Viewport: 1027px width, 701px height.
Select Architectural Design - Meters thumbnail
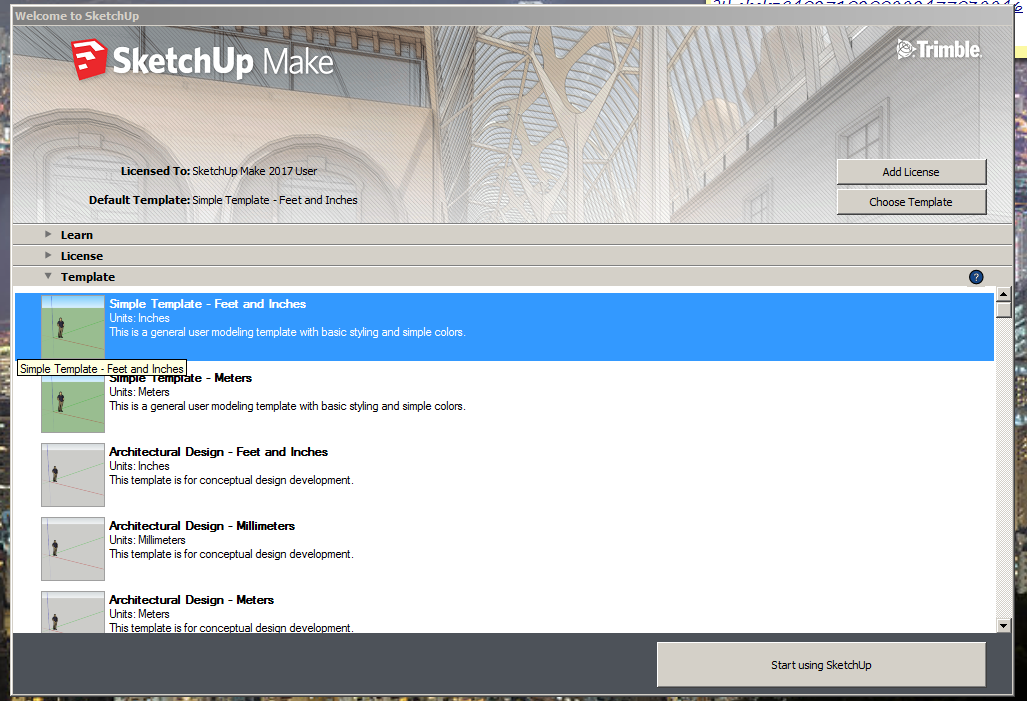tap(73, 612)
